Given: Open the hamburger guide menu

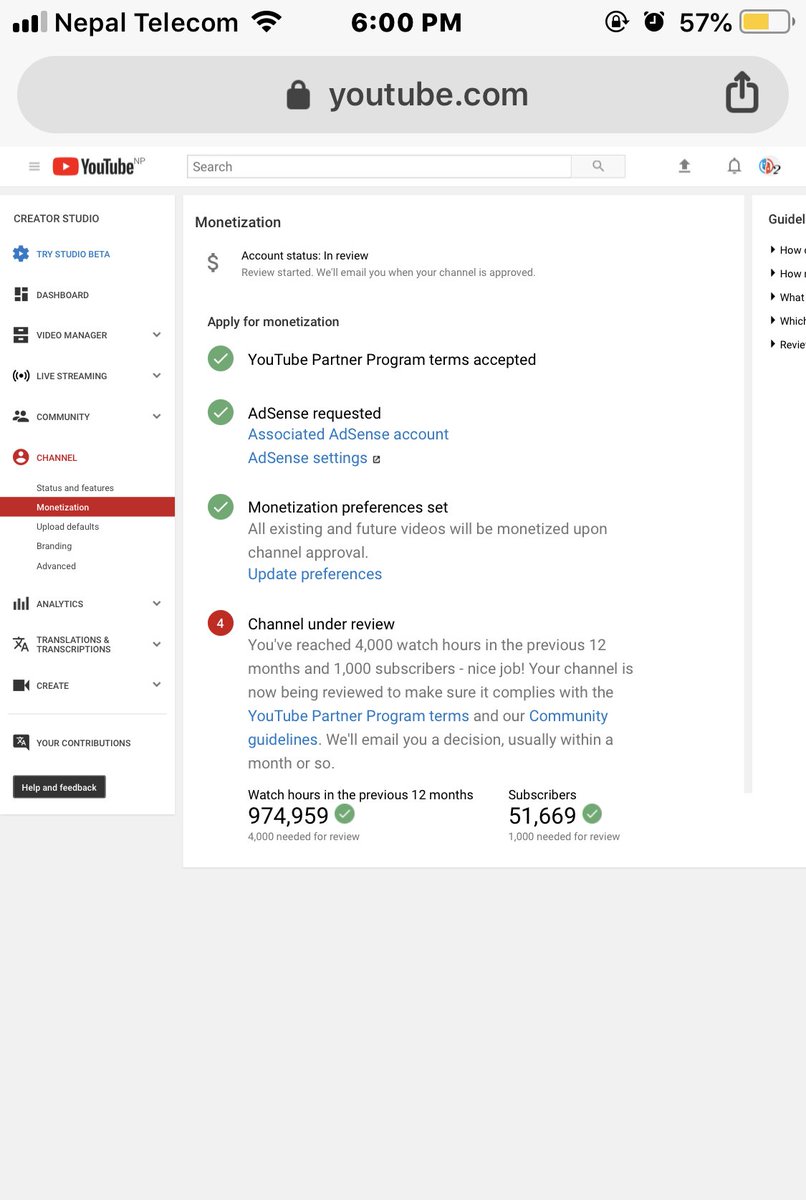Looking at the screenshot, I should (x=34, y=167).
